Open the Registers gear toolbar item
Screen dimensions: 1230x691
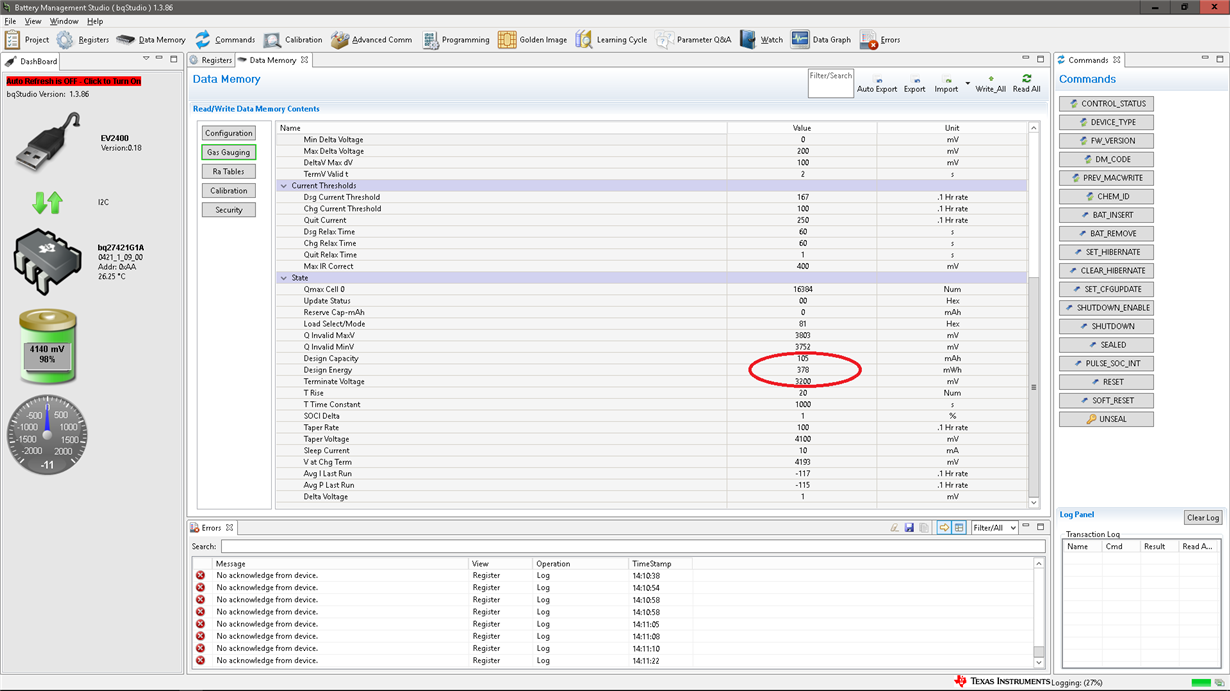point(83,40)
